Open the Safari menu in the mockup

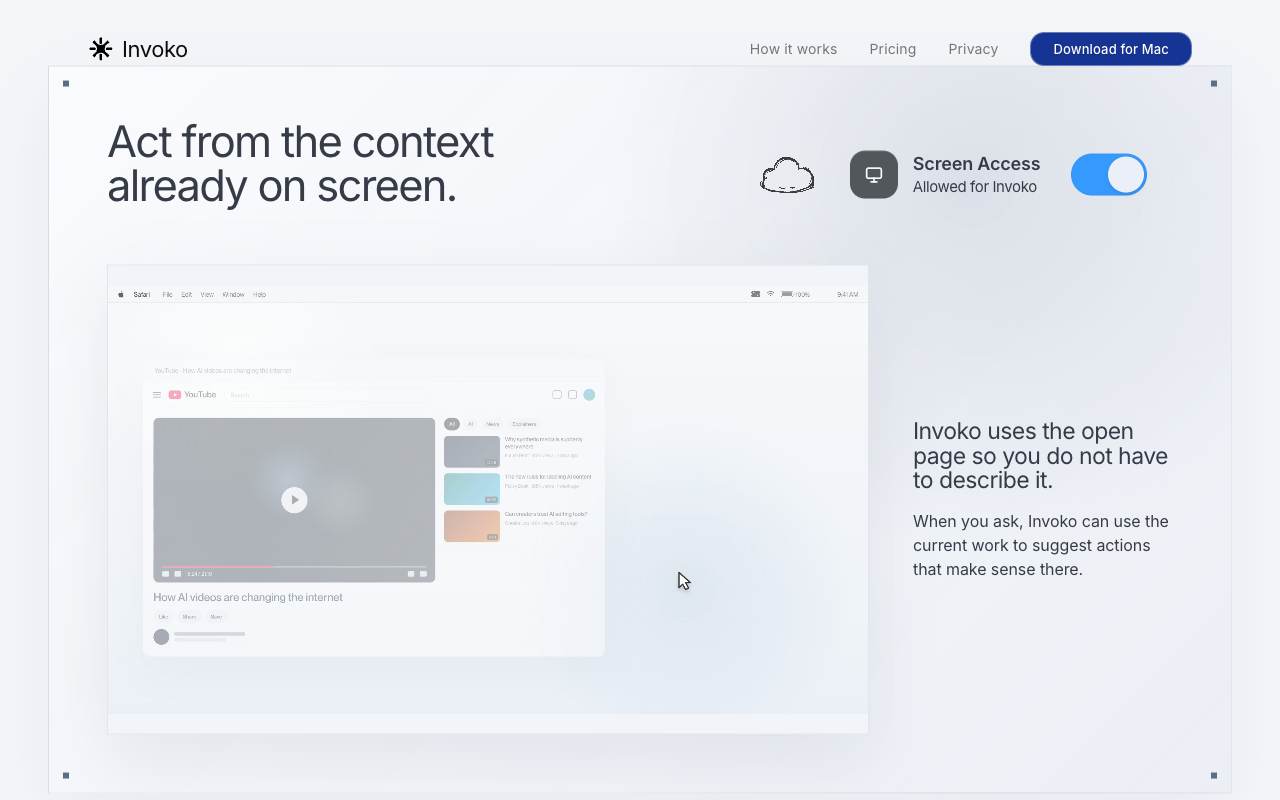pyautogui.click(x=142, y=294)
